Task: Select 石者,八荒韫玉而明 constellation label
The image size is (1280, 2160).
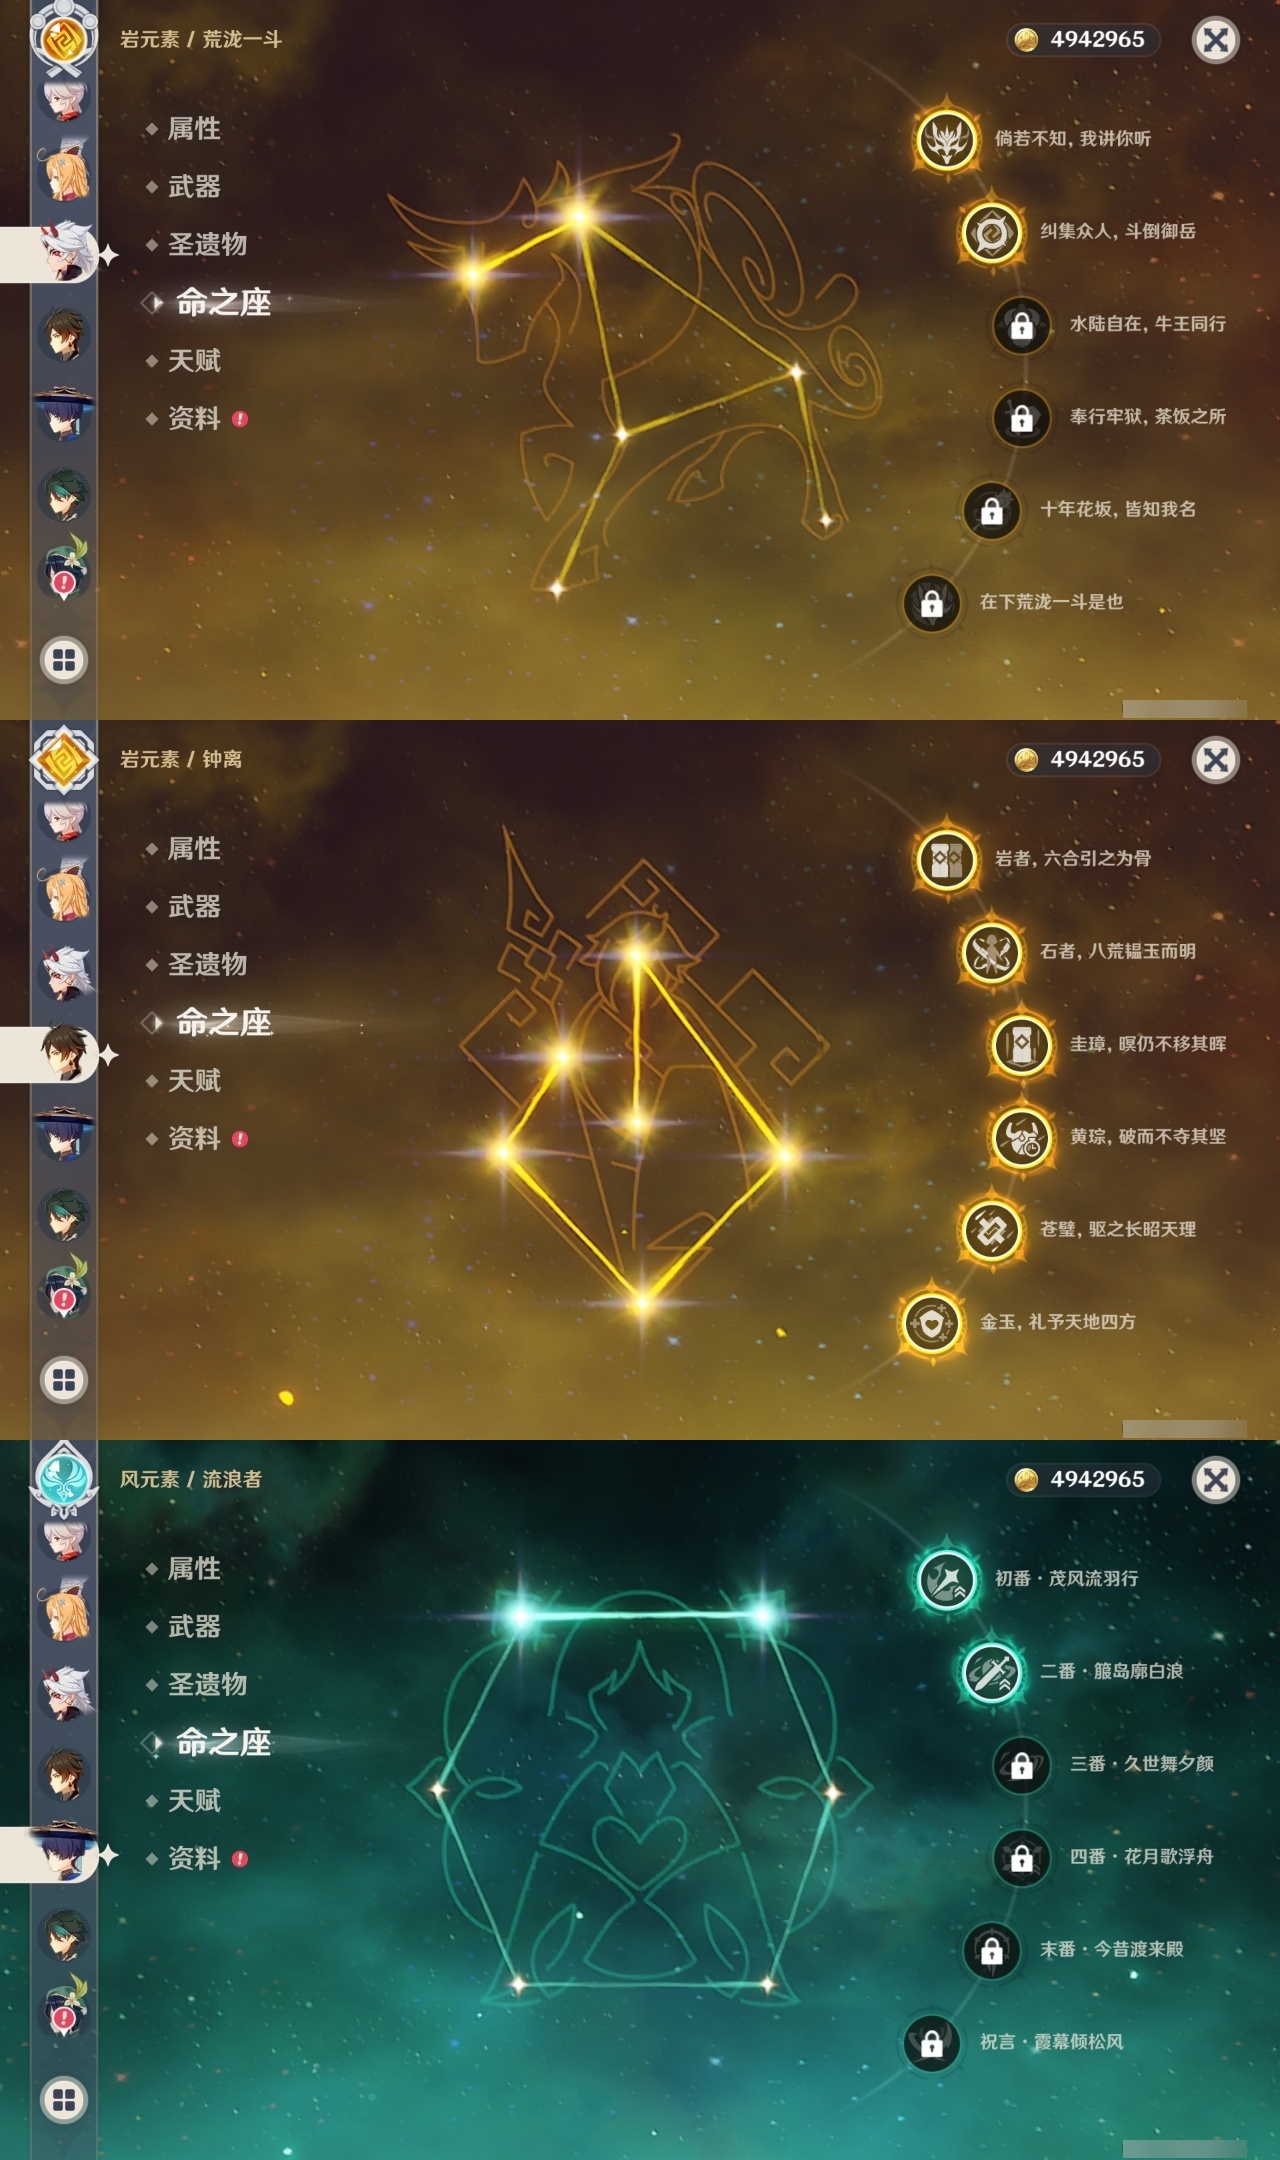Action: 1118,951
